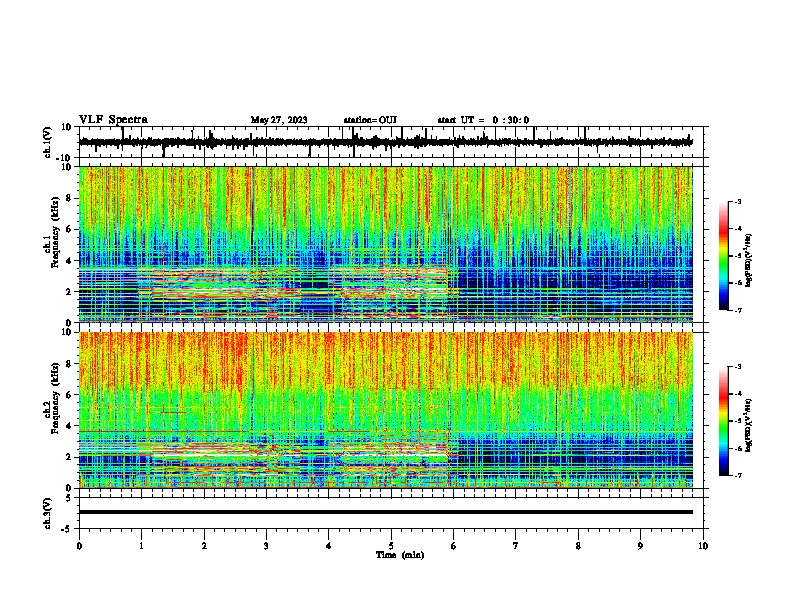The height and width of the screenshot is (612, 792).
Task: Click inside the ch.2 frequency spectrogram panel
Action: click(386, 410)
